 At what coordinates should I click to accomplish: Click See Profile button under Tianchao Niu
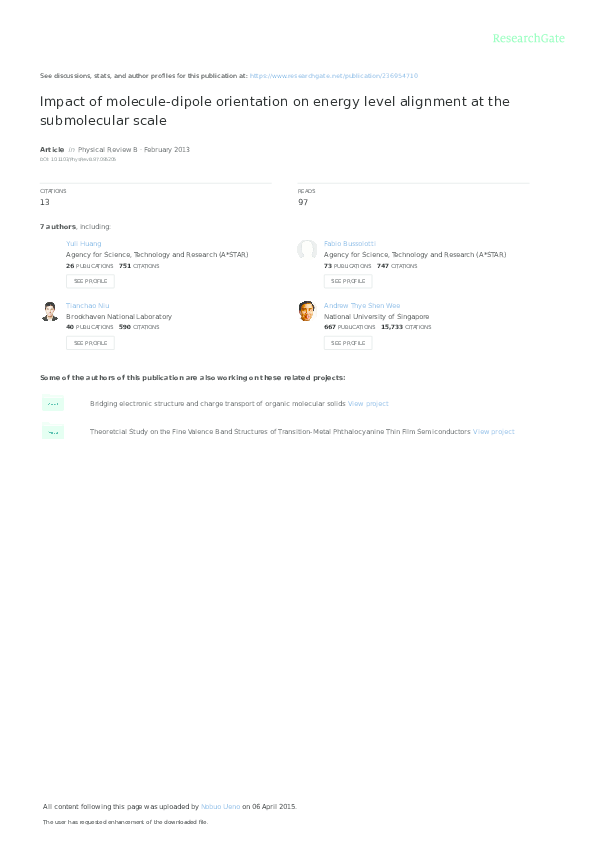(x=90, y=343)
